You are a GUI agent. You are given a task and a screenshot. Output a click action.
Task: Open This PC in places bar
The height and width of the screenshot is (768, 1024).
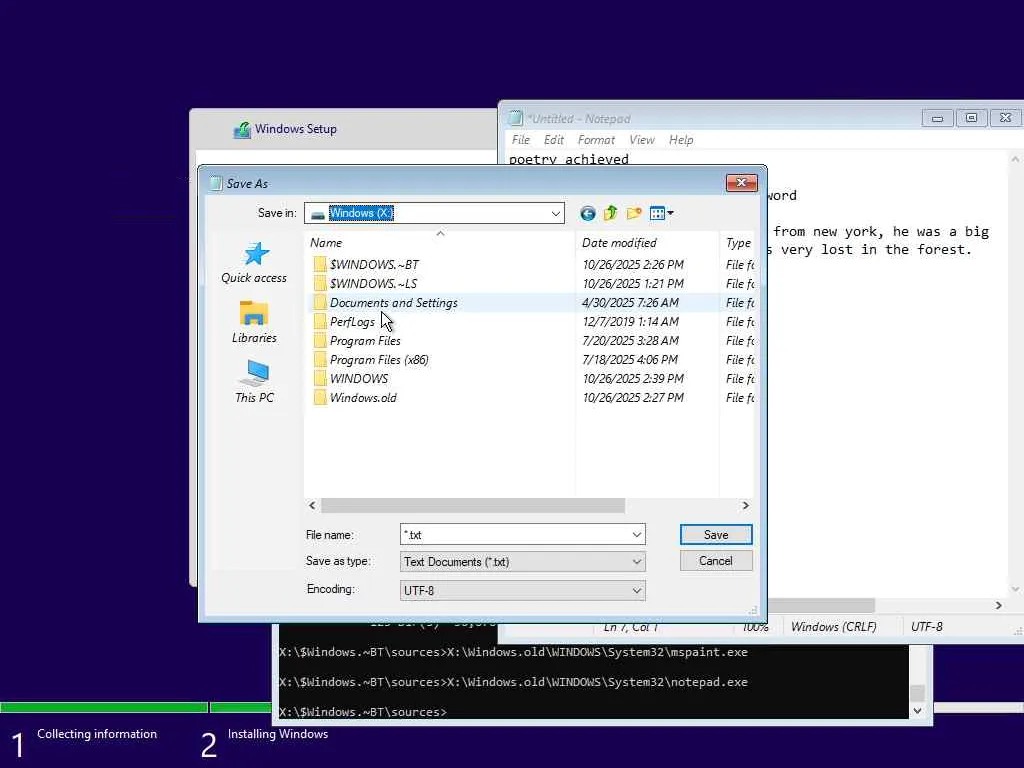[254, 381]
